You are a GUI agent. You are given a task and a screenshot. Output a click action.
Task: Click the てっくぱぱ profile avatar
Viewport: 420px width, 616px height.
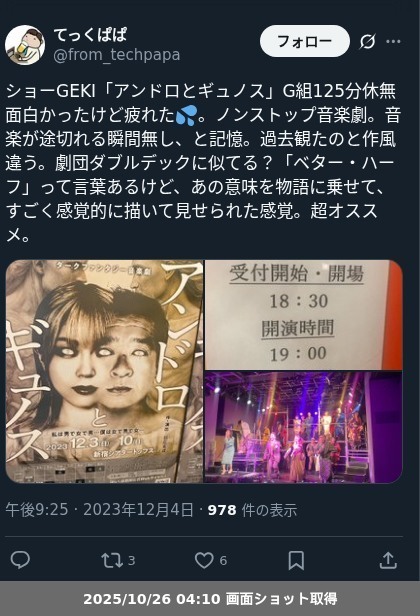pos(25,45)
